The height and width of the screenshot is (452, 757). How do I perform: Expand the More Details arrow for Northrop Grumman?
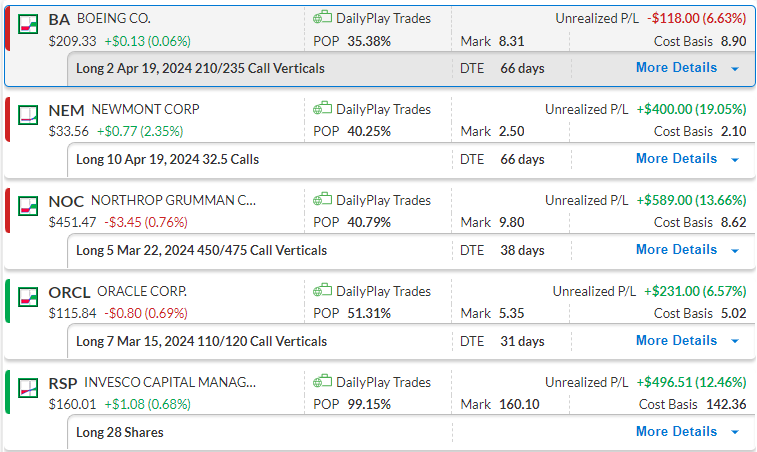[735, 251]
